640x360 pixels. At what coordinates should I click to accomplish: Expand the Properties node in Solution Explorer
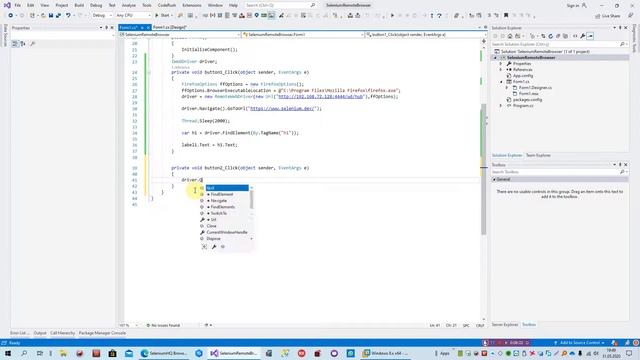(x=501, y=64)
